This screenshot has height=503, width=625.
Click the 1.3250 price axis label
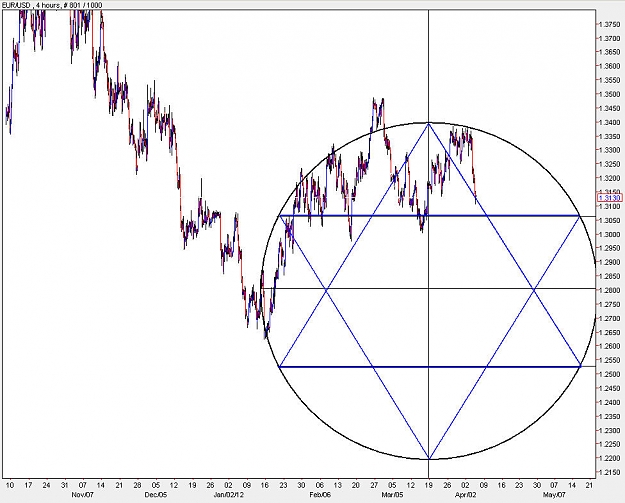pyautogui.click(x=610, y=164)
